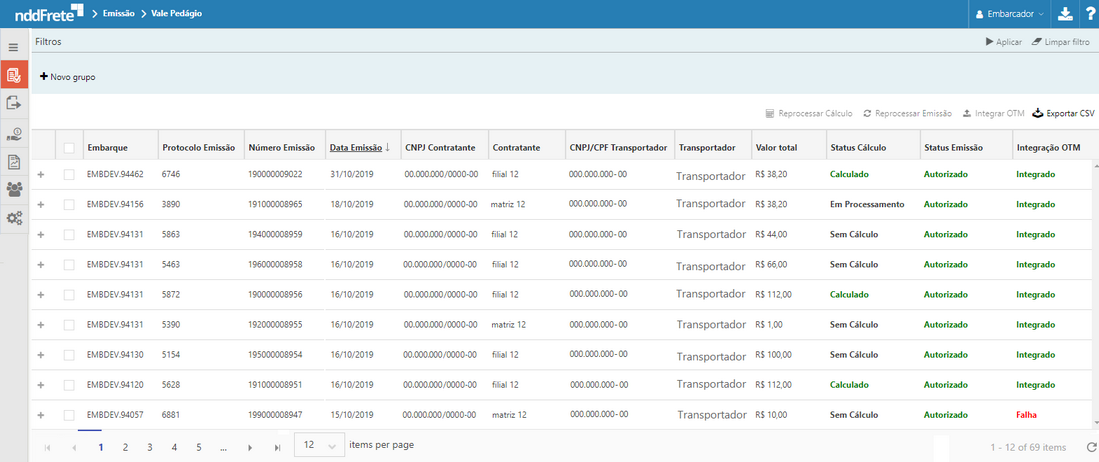Toggle the select-all checkbox in header
The height and width of the screenshot is (462, 1099).
69,148
